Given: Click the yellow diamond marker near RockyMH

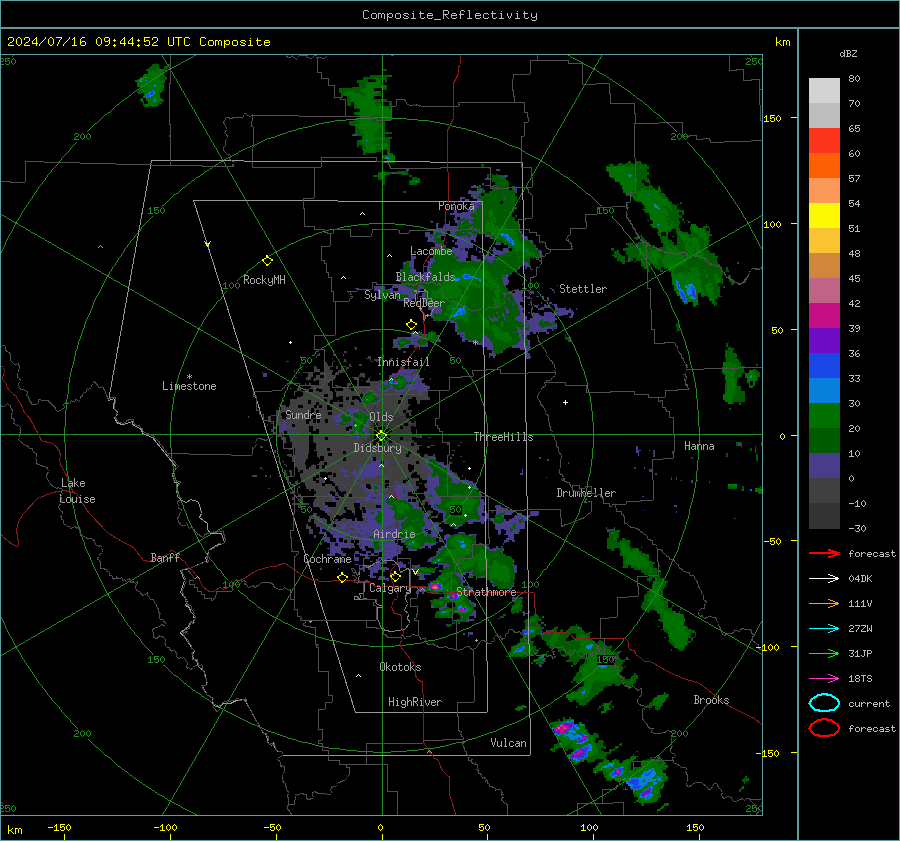Looking at the screenshot, I should pyautogui.click(x=267, y=261).
